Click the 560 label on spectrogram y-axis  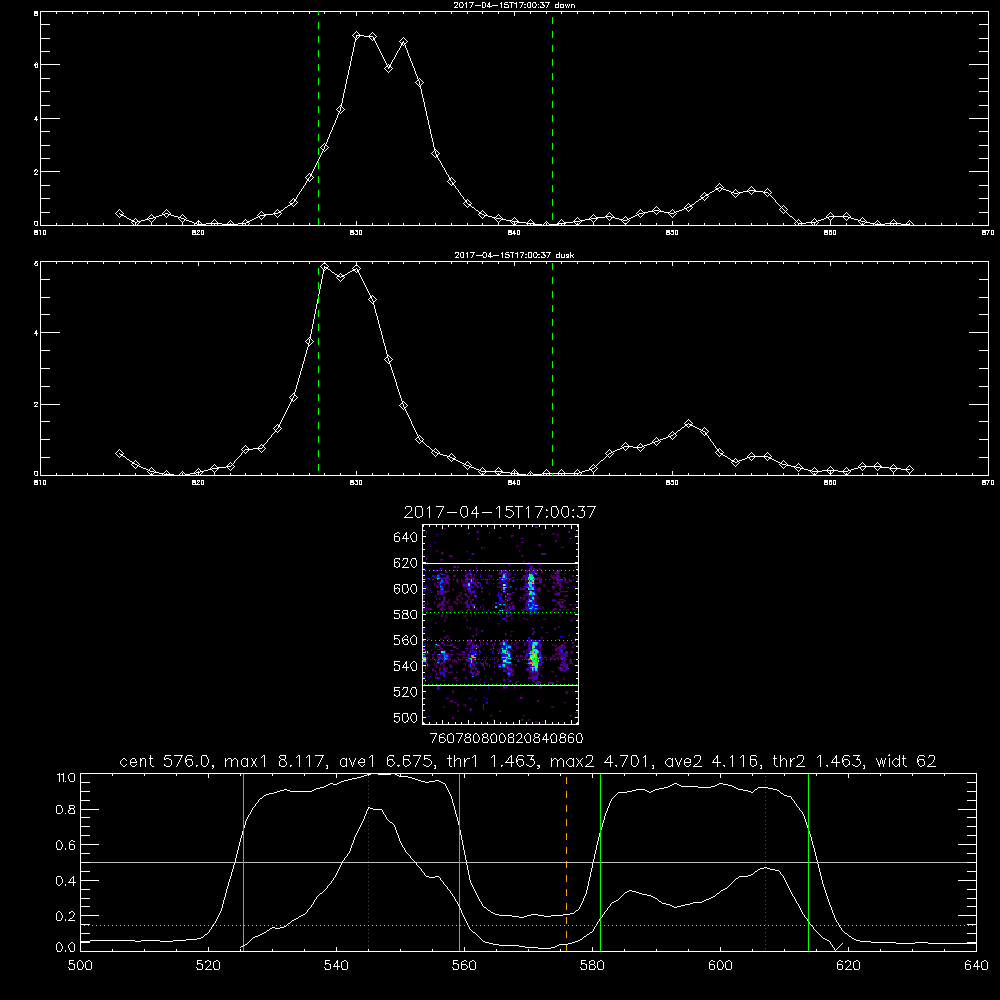pyautogui.click(x=406, y=640)
